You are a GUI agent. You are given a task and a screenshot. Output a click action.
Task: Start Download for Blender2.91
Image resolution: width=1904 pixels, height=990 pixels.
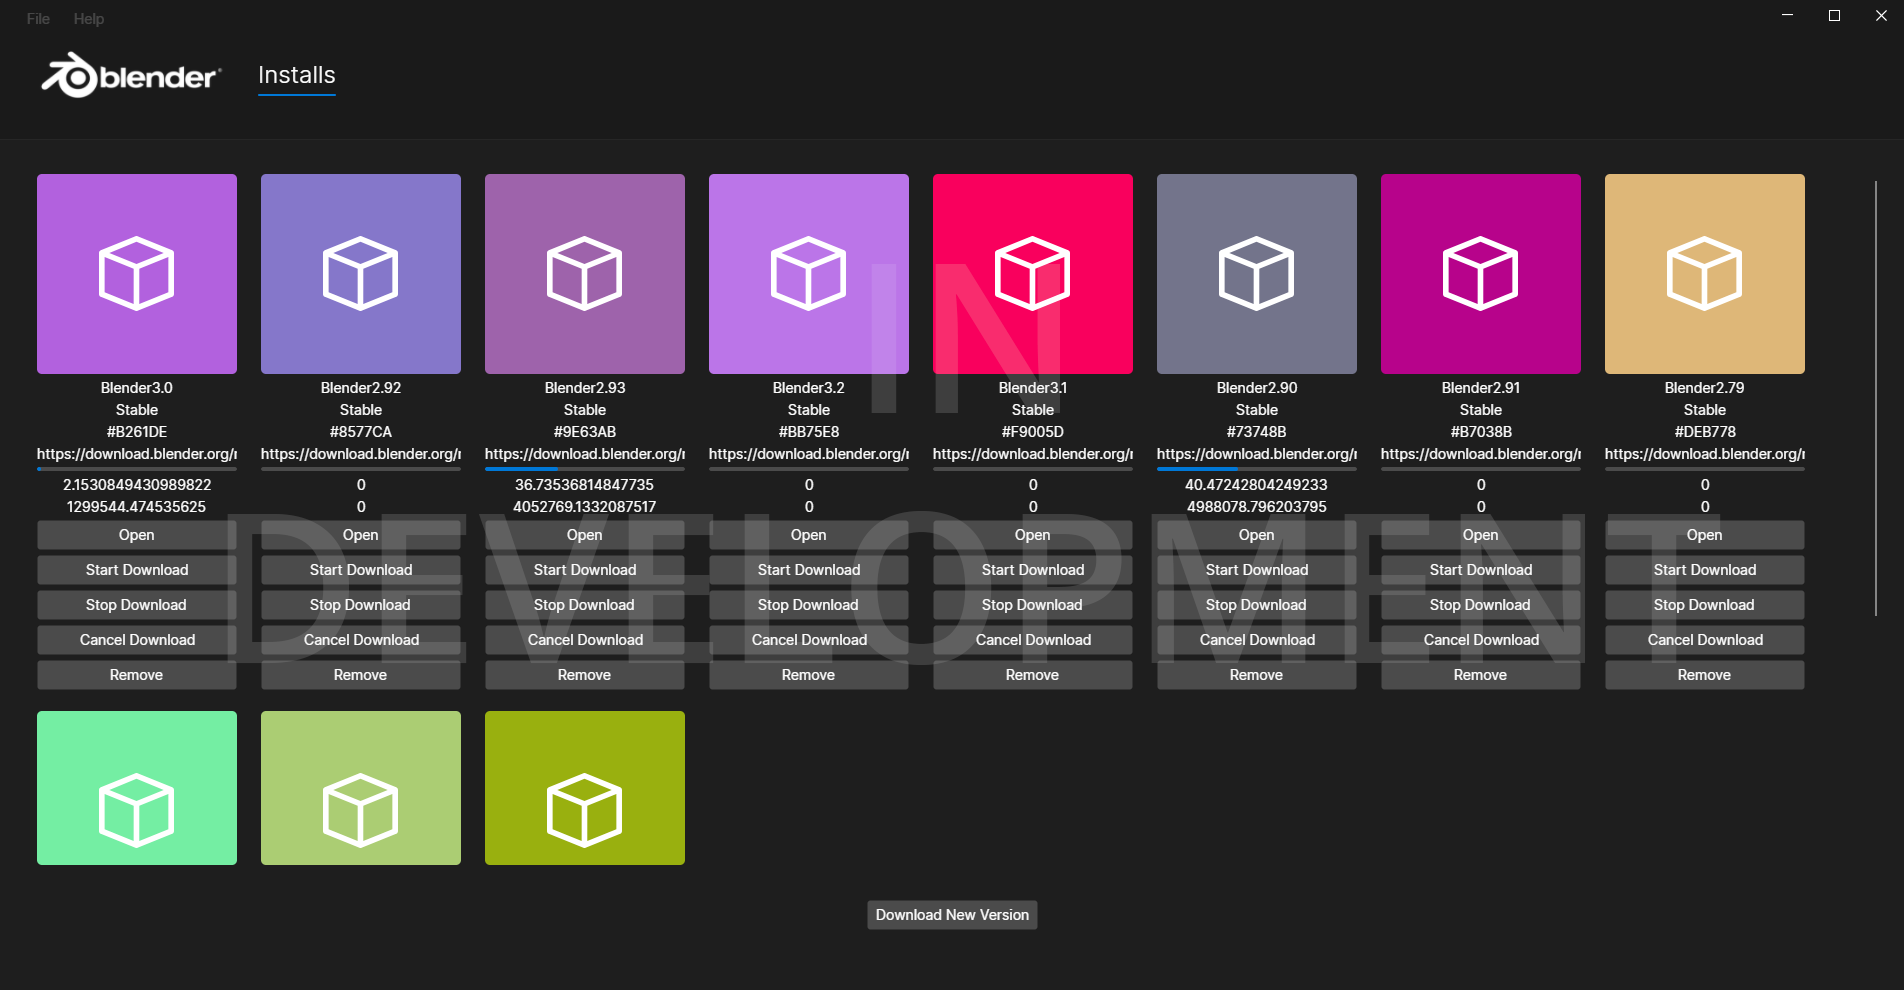point(1481,570)
